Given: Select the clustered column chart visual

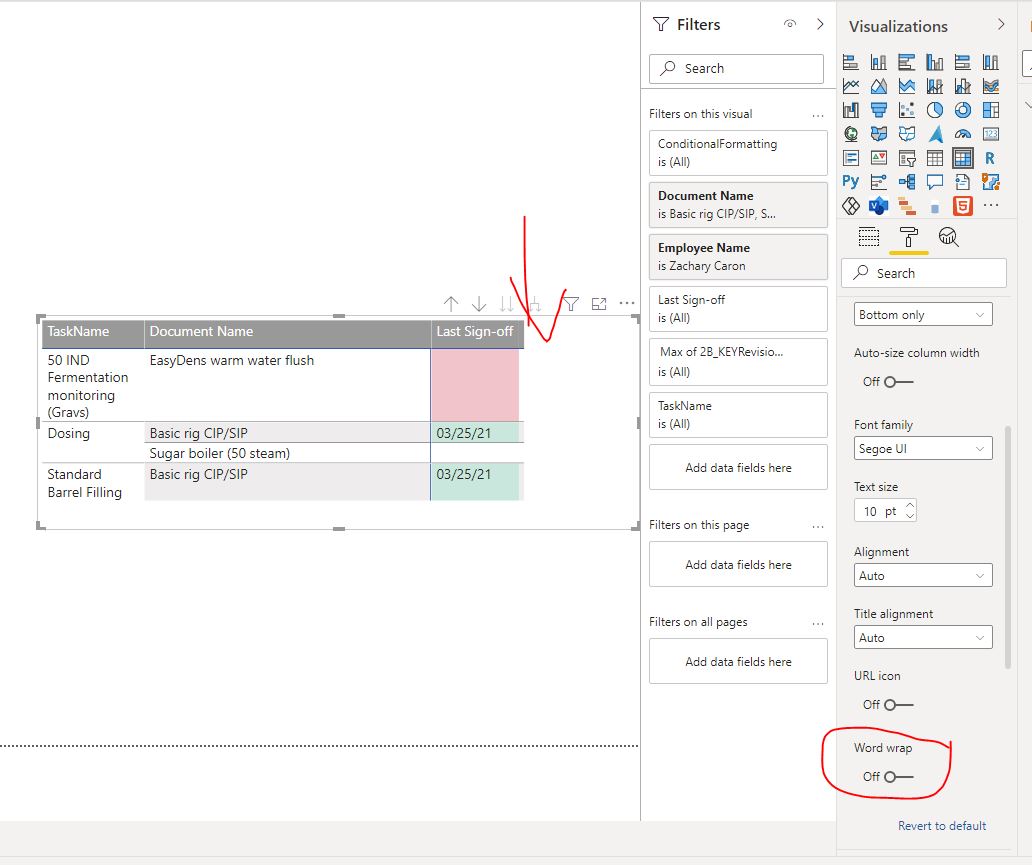Looking at the screenshot, I should pos(935,63).
